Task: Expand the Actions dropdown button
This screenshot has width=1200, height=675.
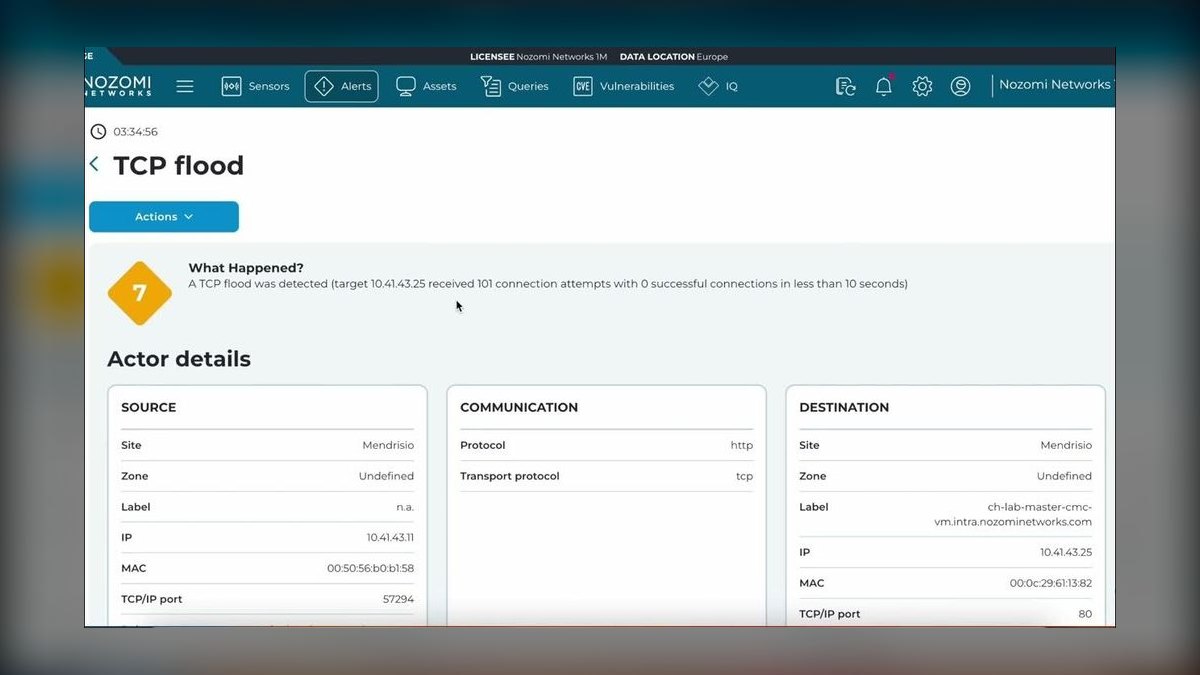Action: pyautogui.click(x=164, y=216)
